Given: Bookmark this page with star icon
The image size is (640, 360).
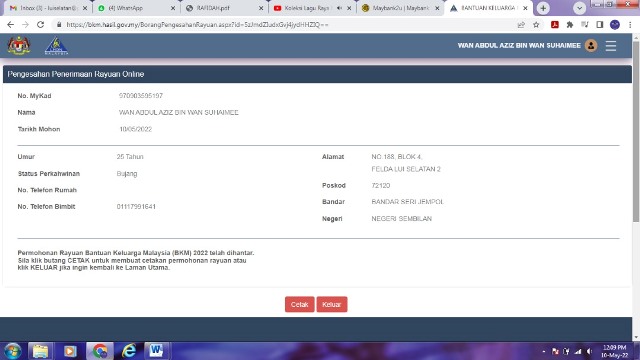Looking at the screenshot, I should pyautogui.click(x=536, y=25).
